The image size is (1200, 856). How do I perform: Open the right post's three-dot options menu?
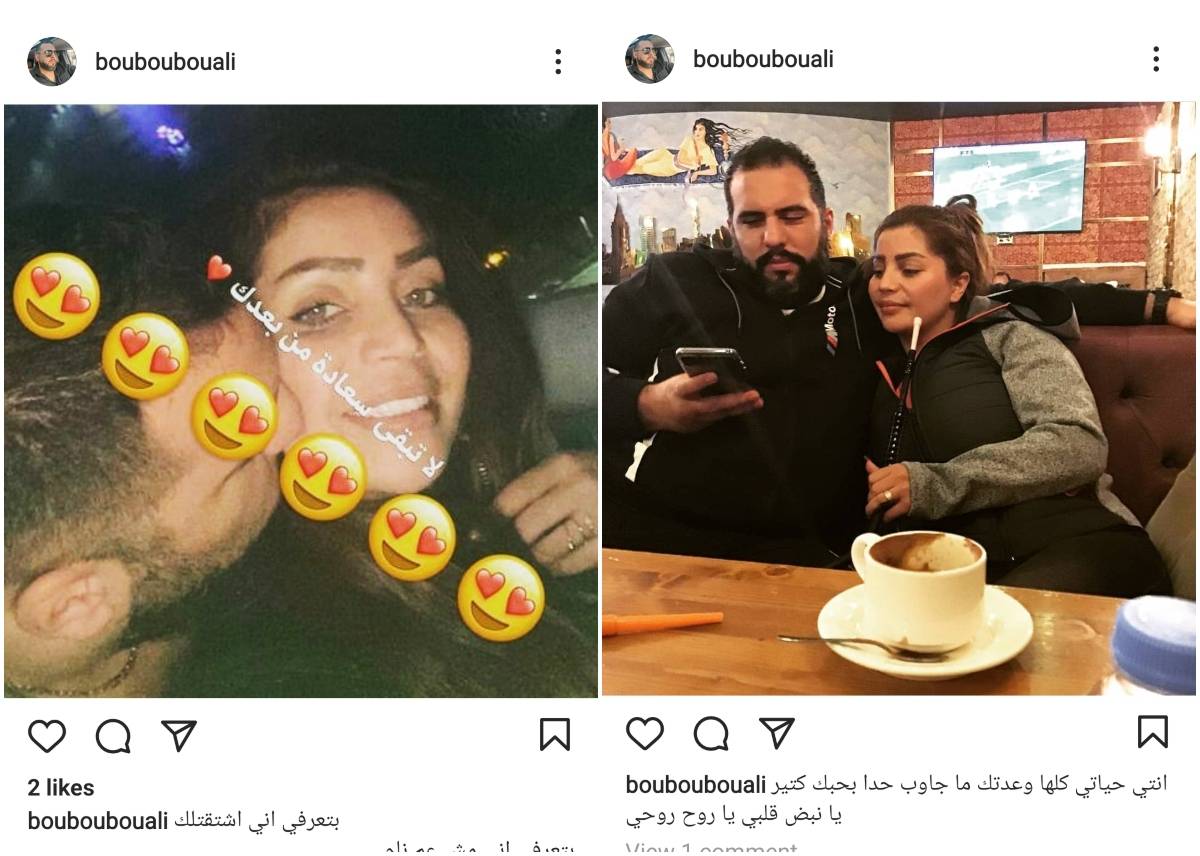(1156, 59)
